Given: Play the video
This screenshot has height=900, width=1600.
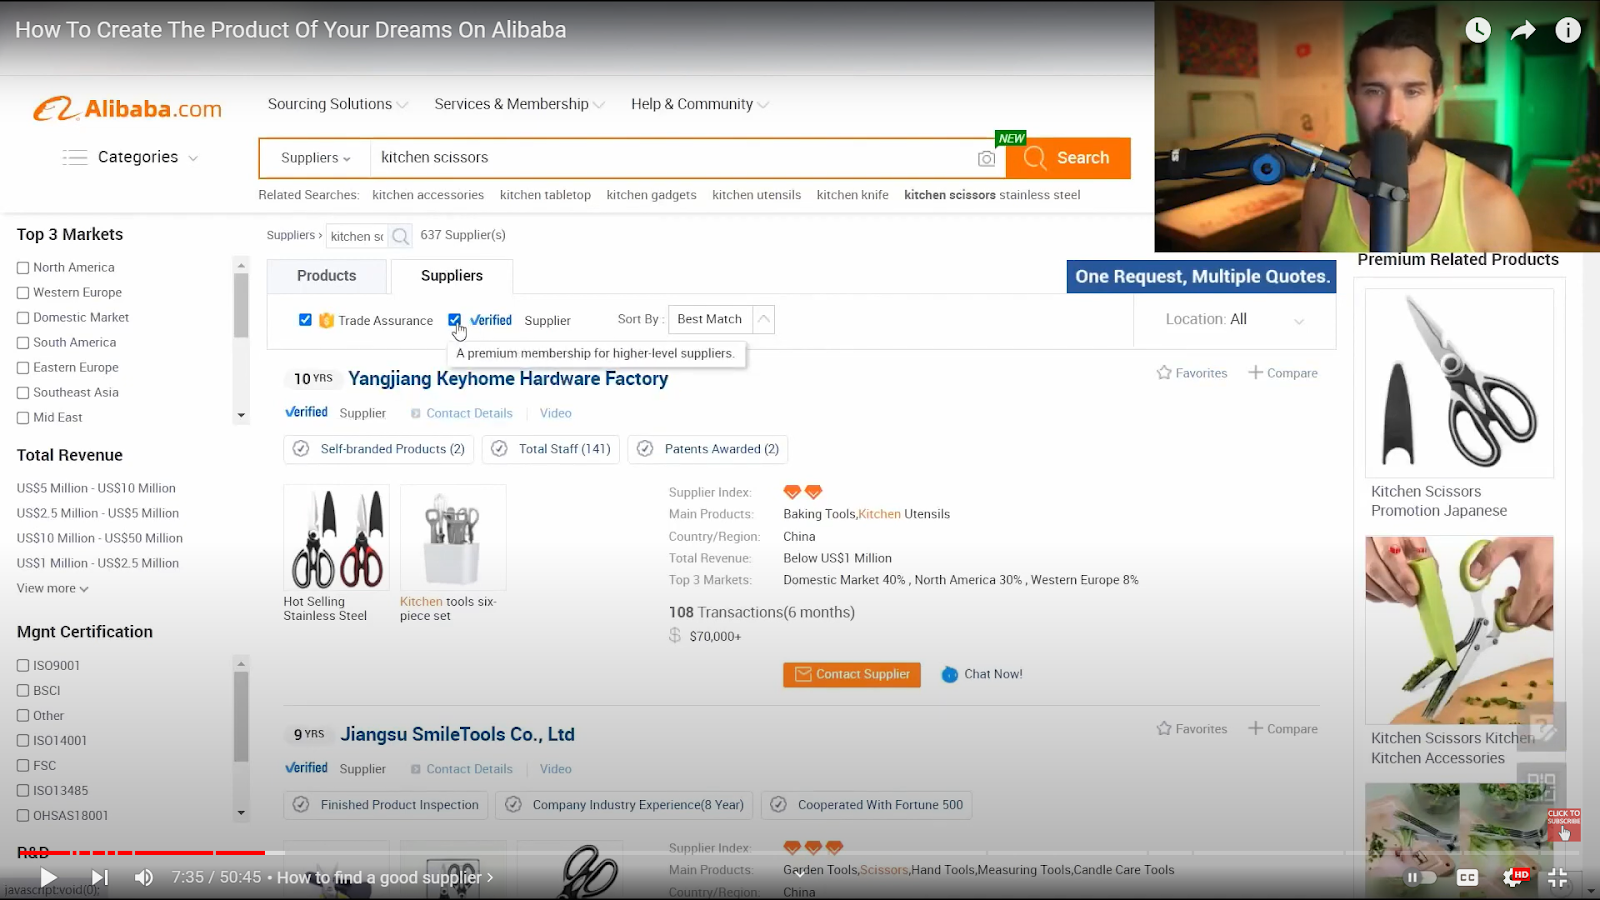Looking at the screenshot, I should (x=48, y=877).
